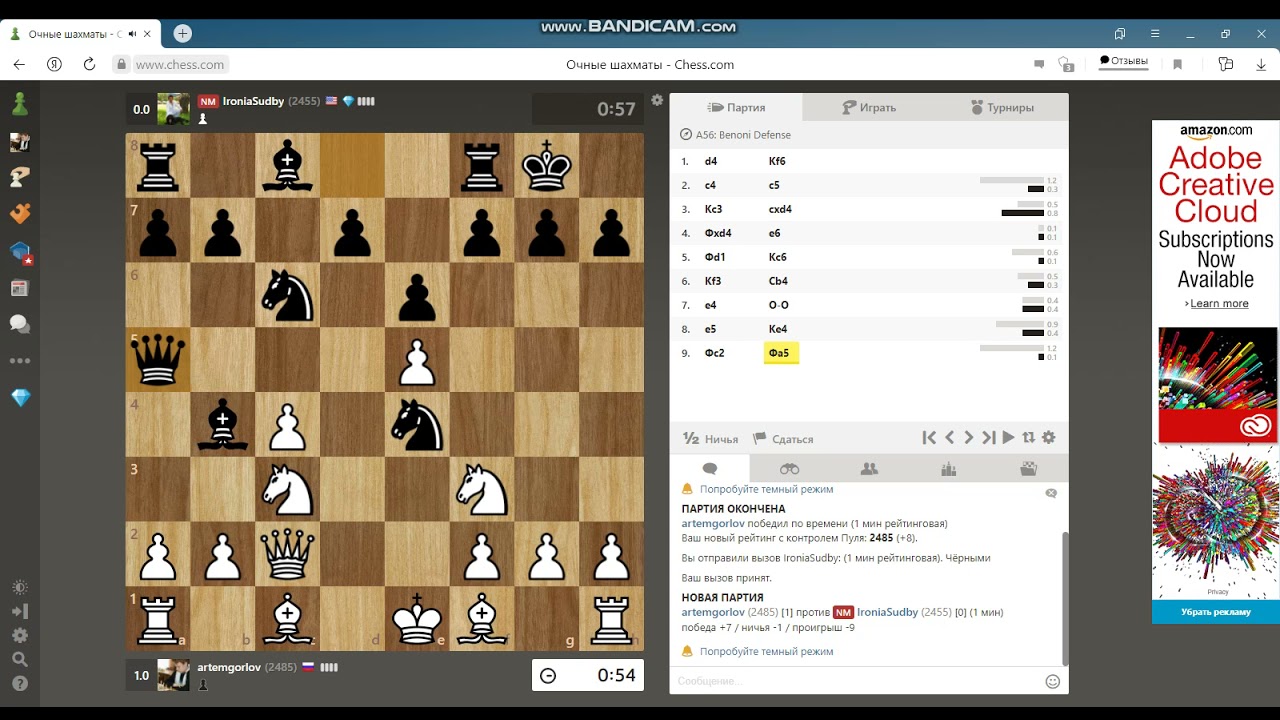Viewport: 1280px width, 720px height.
Task: Open the Connect chat bubbles in sidebar
Action: [20, 324]
